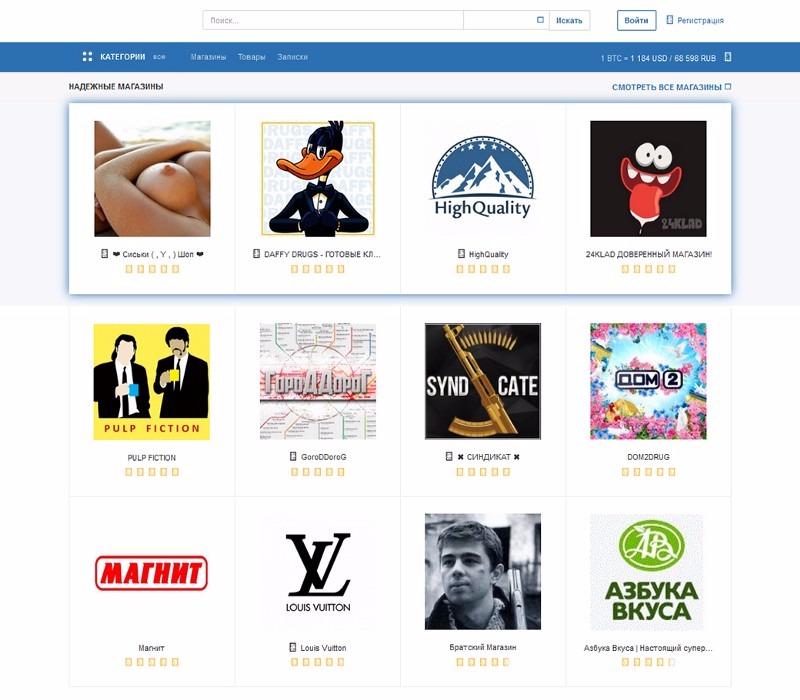Open the HighQuality mountain logo
800x700 pixels.
(x=483, y=179)
